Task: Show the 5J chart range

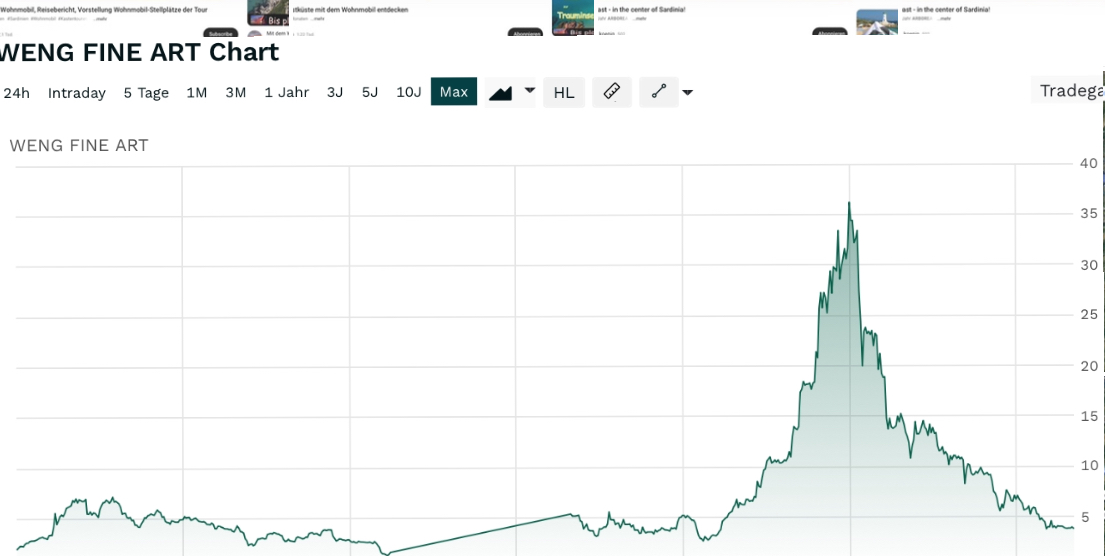Action: click(370, 92)
